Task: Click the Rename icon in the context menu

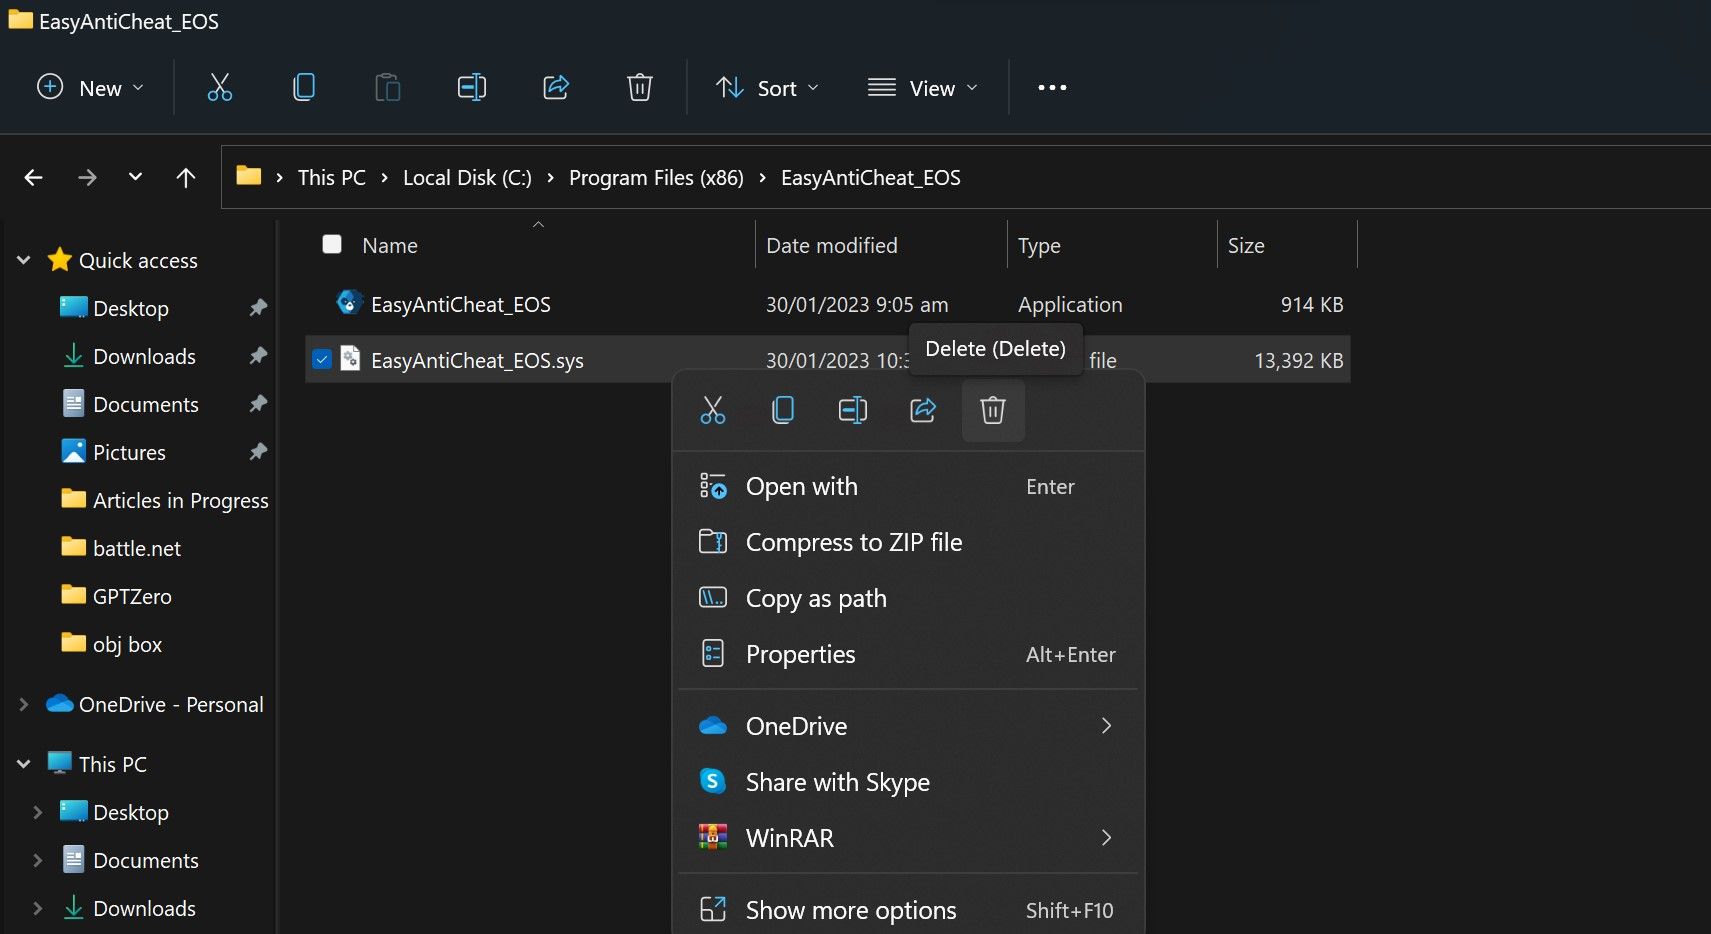Action: [x=852, y=410]
